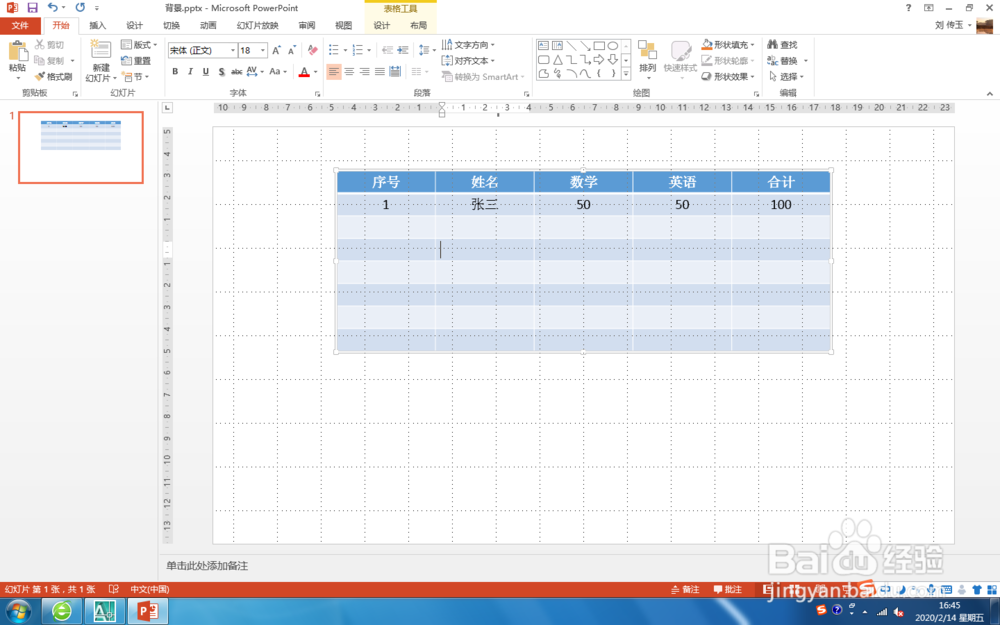
Task: Select the rectangle shape in the shapes gallery
Action: 599,46
